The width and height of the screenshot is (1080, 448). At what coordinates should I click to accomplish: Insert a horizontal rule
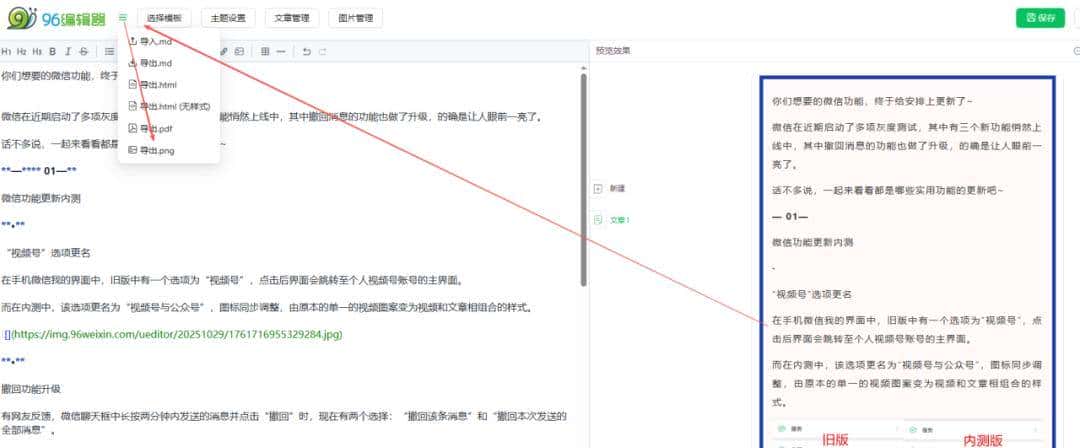point(280,52)
